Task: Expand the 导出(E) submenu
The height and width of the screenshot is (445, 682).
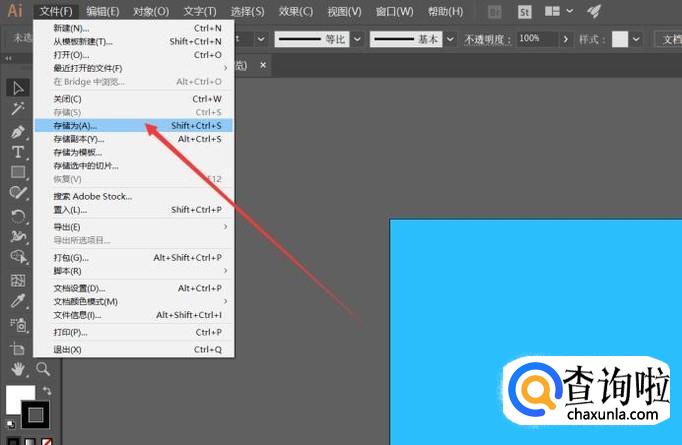Action: tap(134, 227)
